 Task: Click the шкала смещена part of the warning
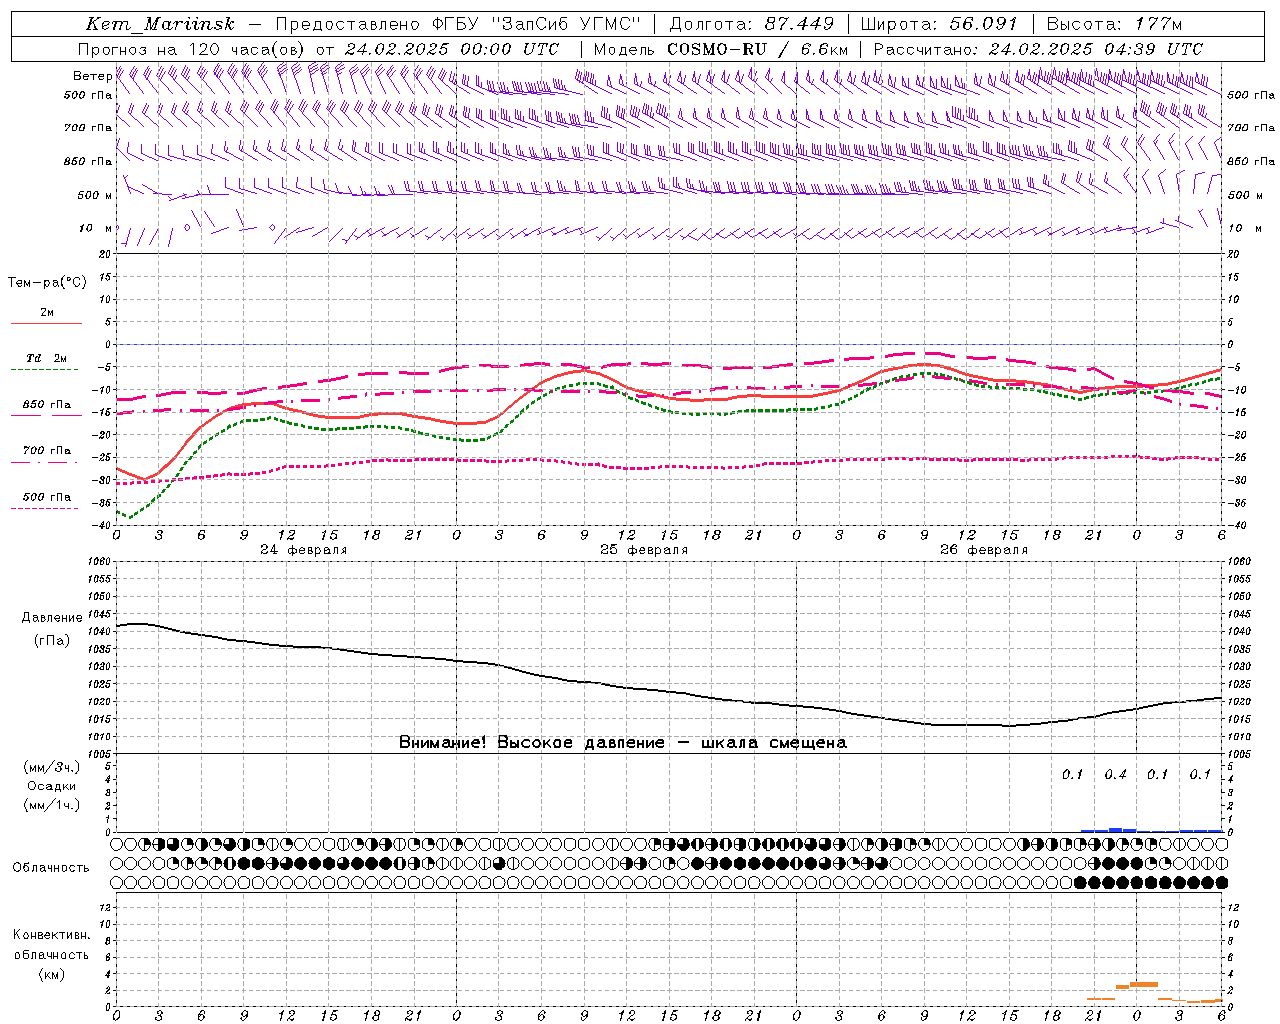(774, 742)
